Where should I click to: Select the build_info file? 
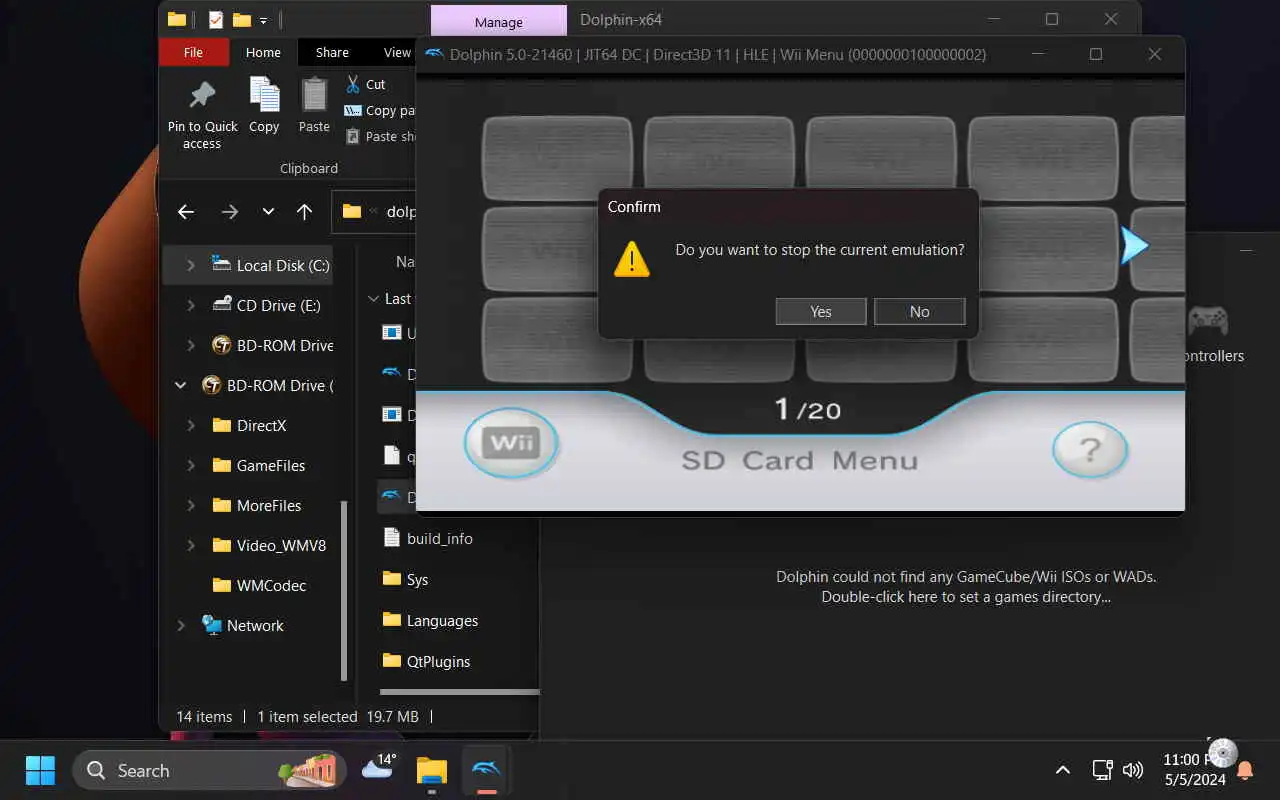pos(428,538)
